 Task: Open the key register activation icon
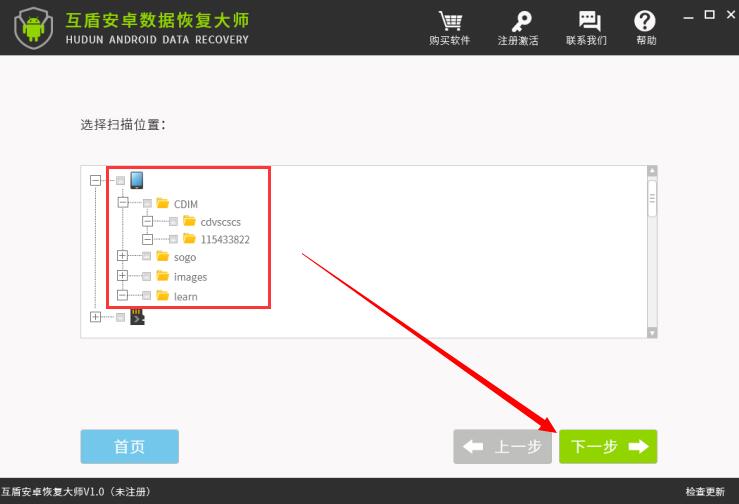[x=520, y=21]
